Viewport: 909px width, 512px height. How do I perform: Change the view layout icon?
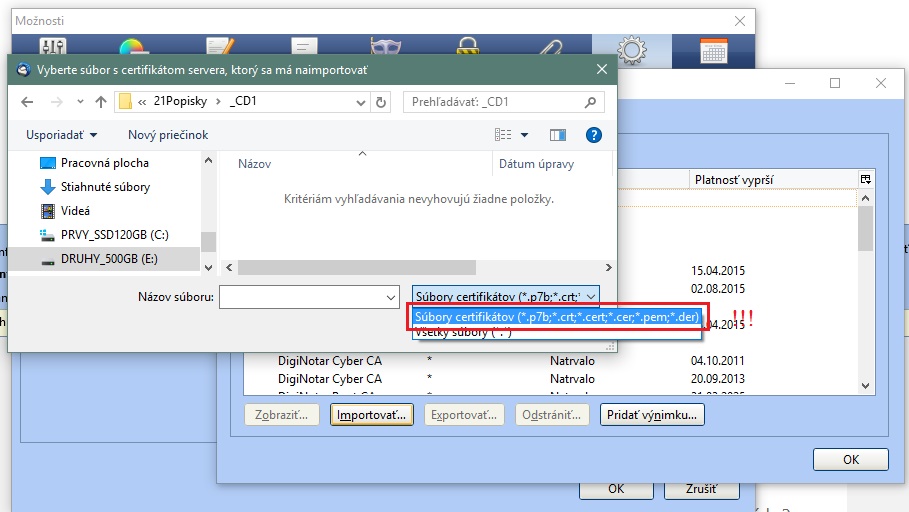[503, 135]
